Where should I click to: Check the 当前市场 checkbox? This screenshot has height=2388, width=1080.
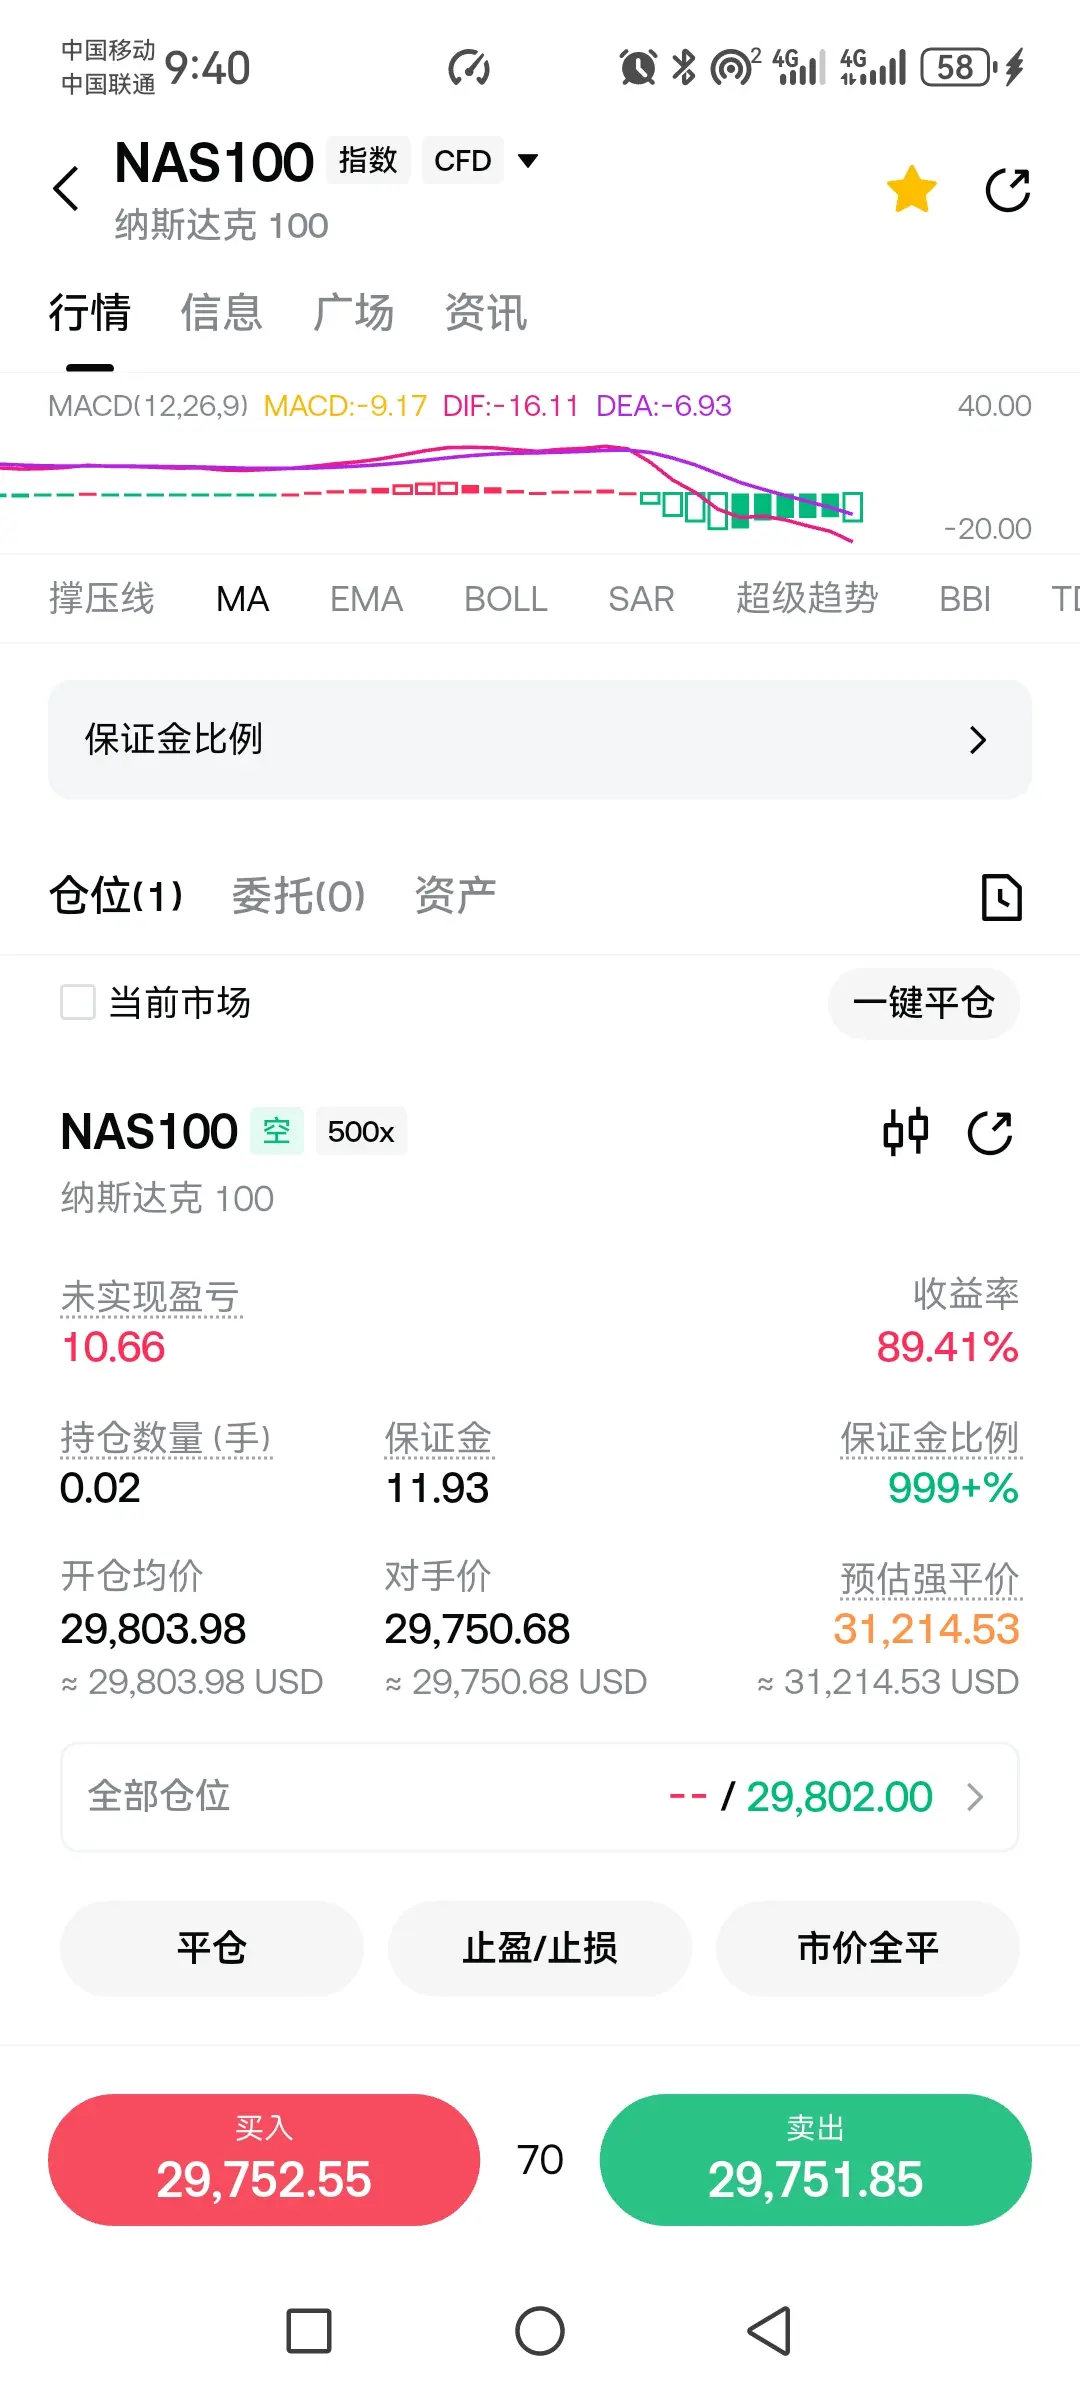pos(78,1002)
